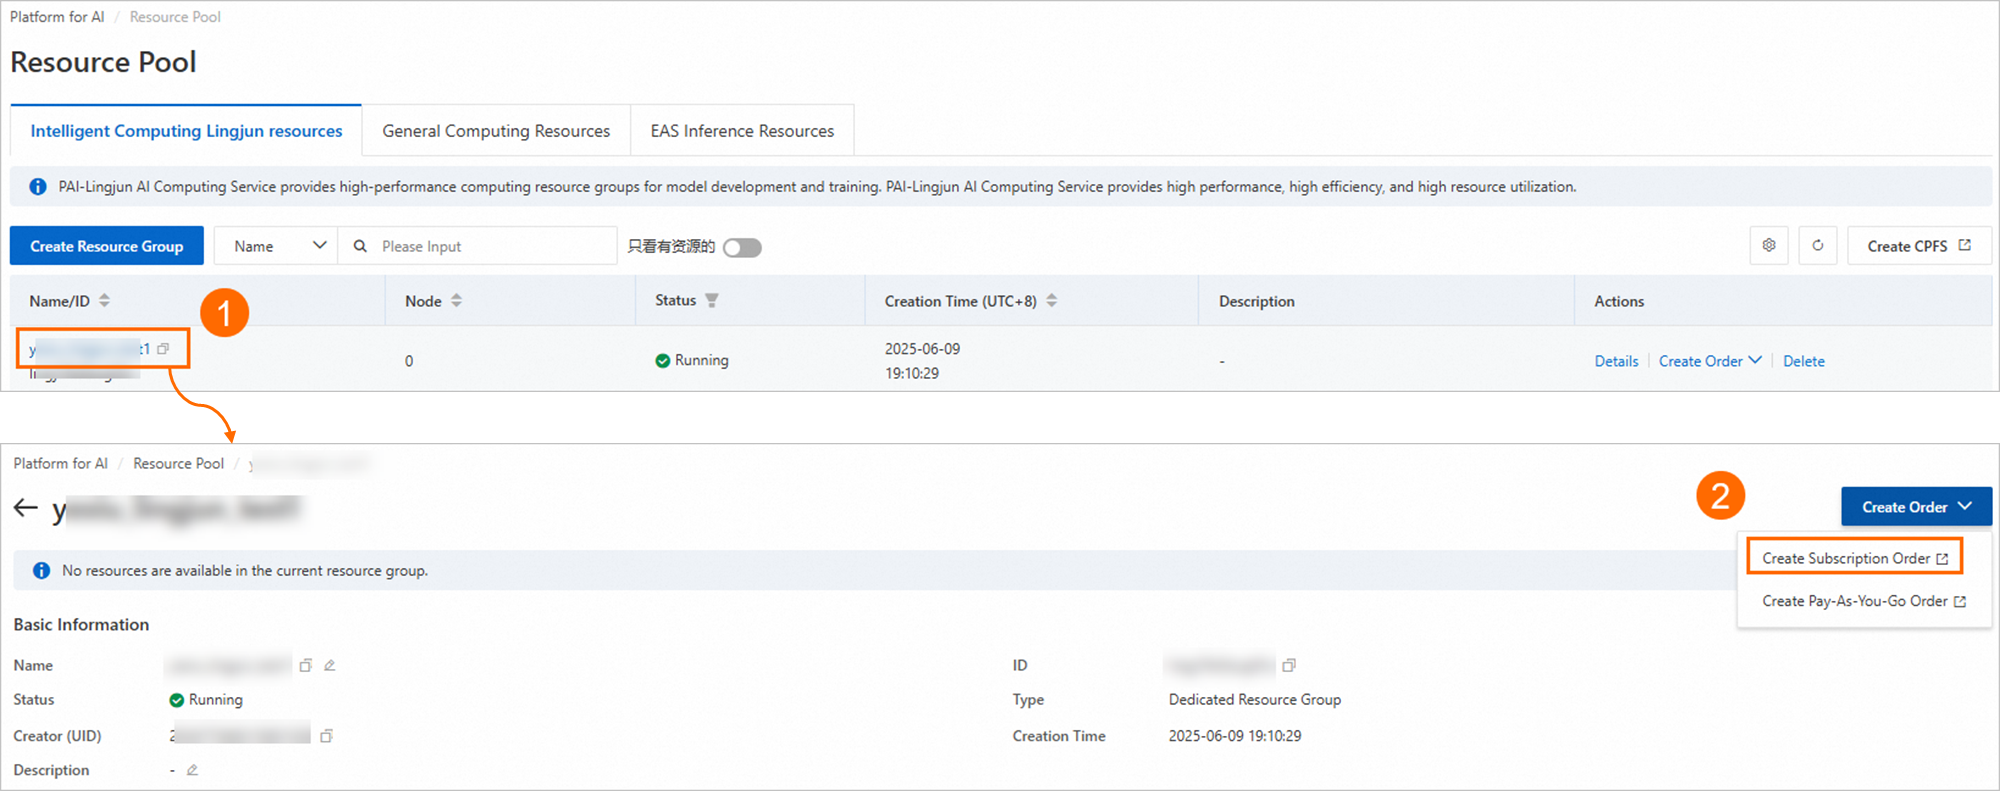Click Create CPFS button
Viewport: 2000px width, 791px height.
click(x=1919, y=246)
